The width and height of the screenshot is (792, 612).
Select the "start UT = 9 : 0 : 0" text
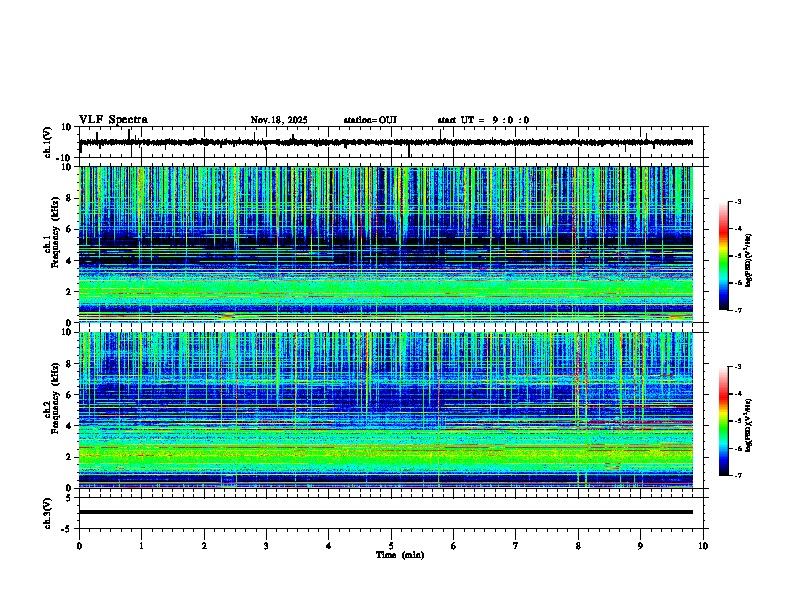pos(483,120)
